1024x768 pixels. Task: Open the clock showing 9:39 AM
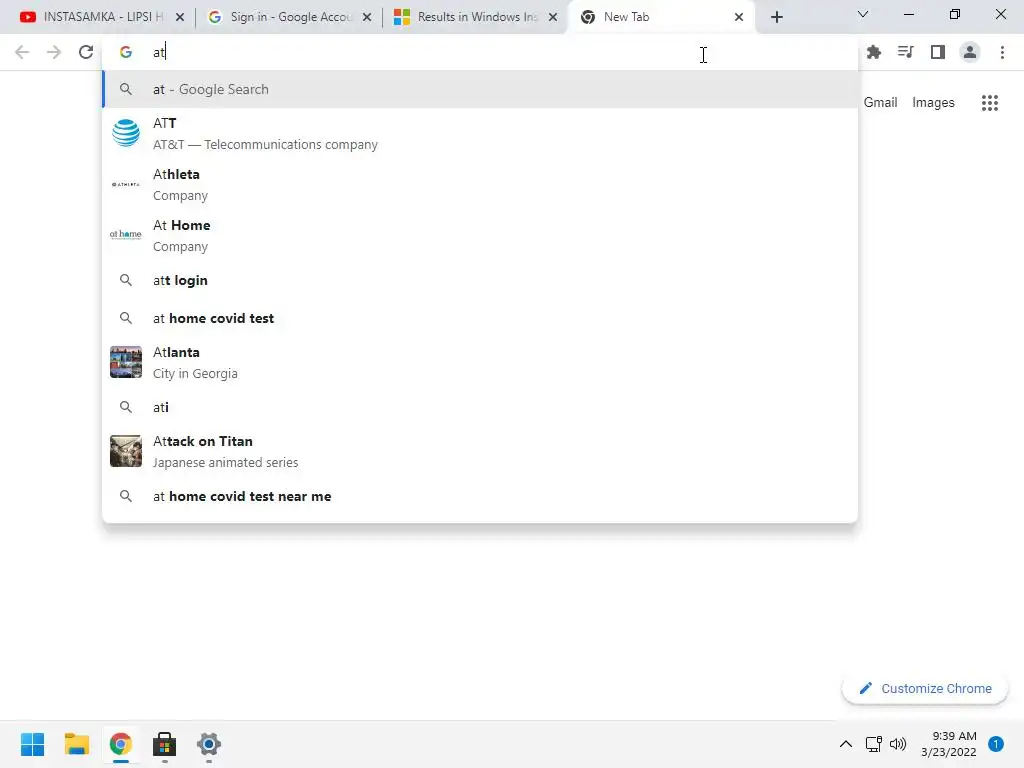point(949,744)
